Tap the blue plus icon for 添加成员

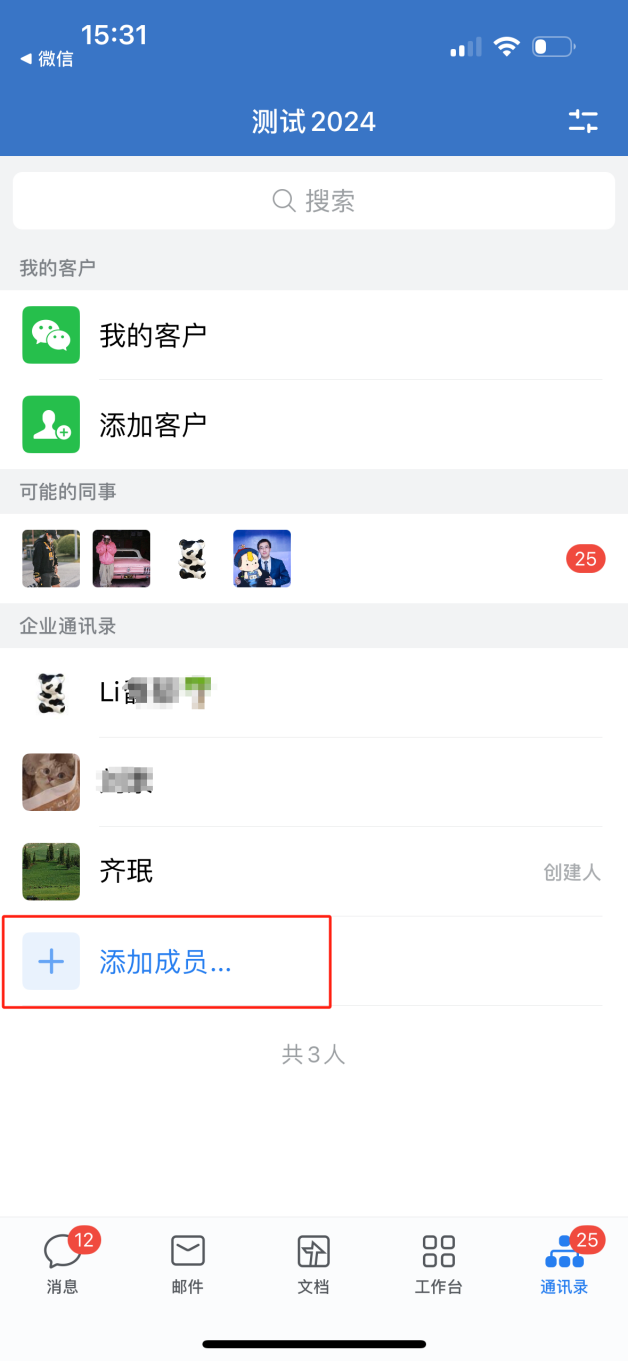click(x=51, y=961)
